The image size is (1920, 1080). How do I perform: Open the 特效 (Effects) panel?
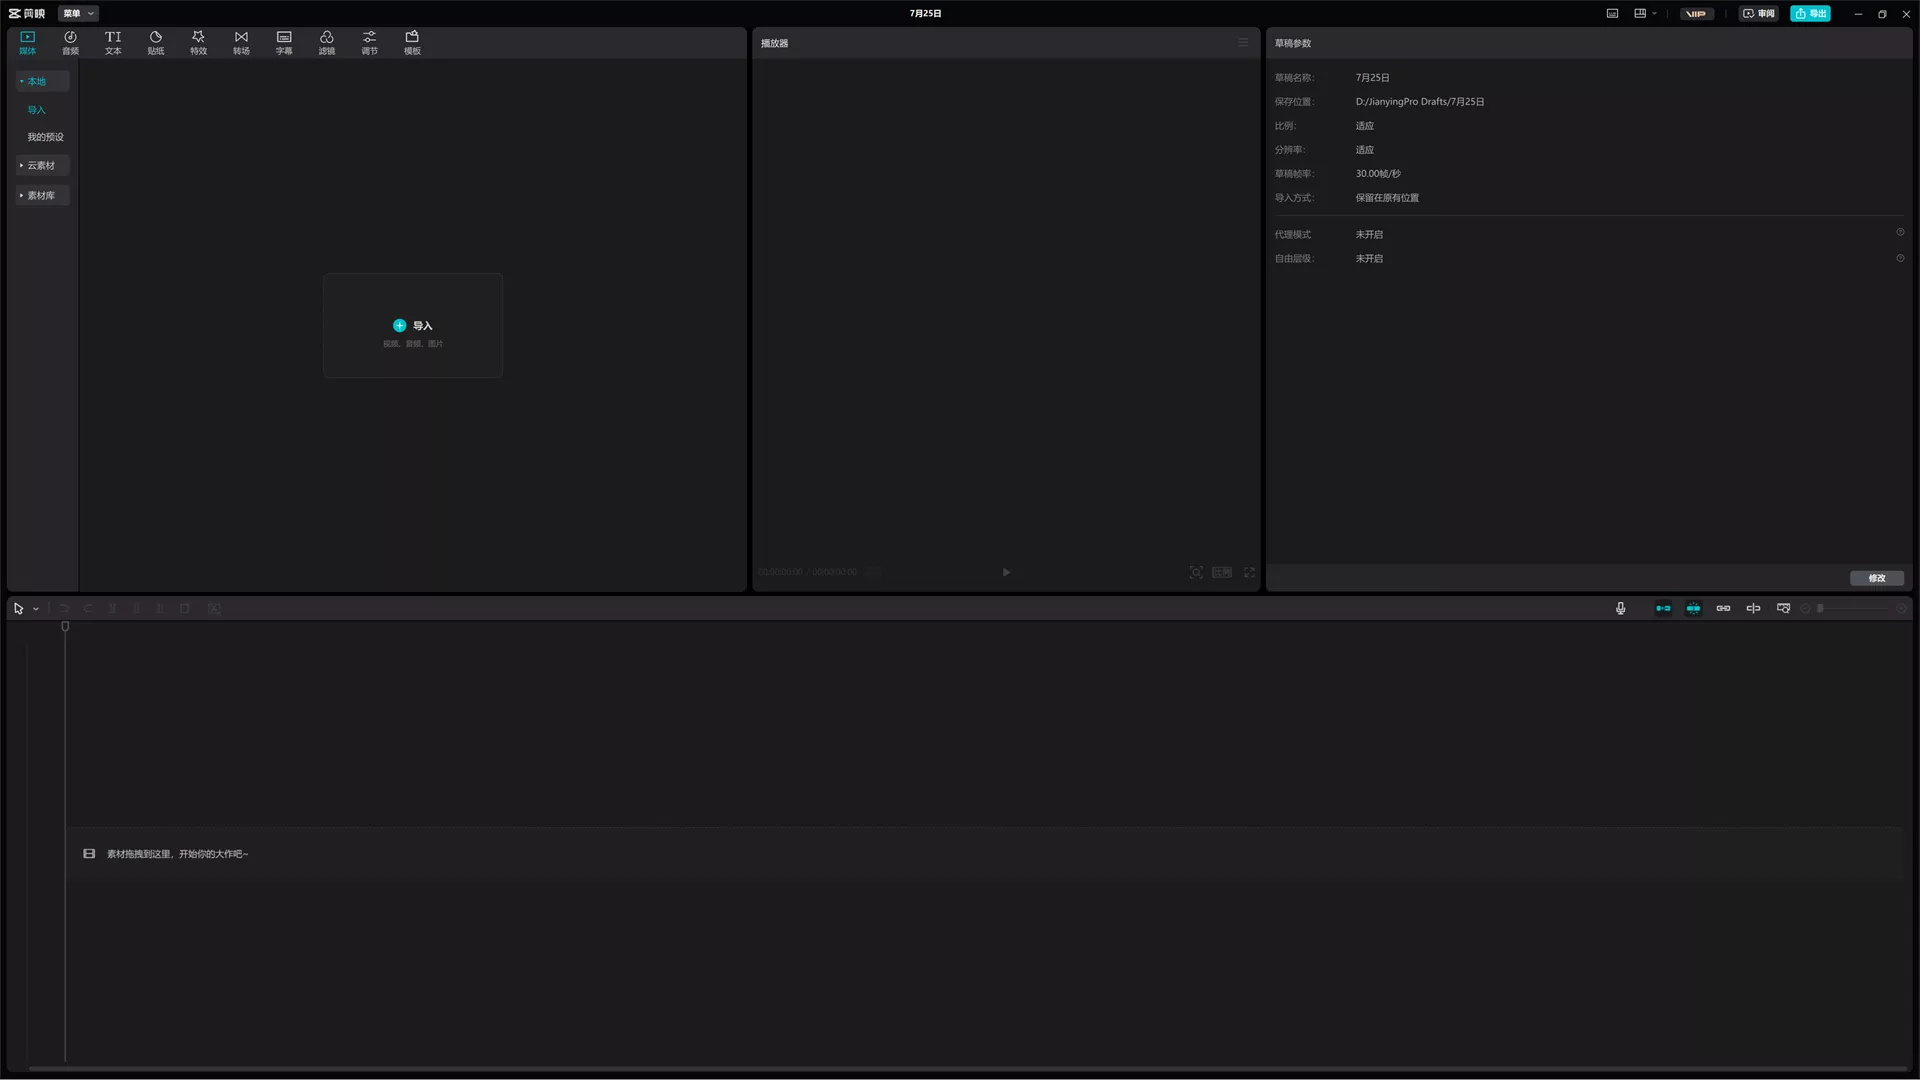pyautogui.click(x=198, y=42)
